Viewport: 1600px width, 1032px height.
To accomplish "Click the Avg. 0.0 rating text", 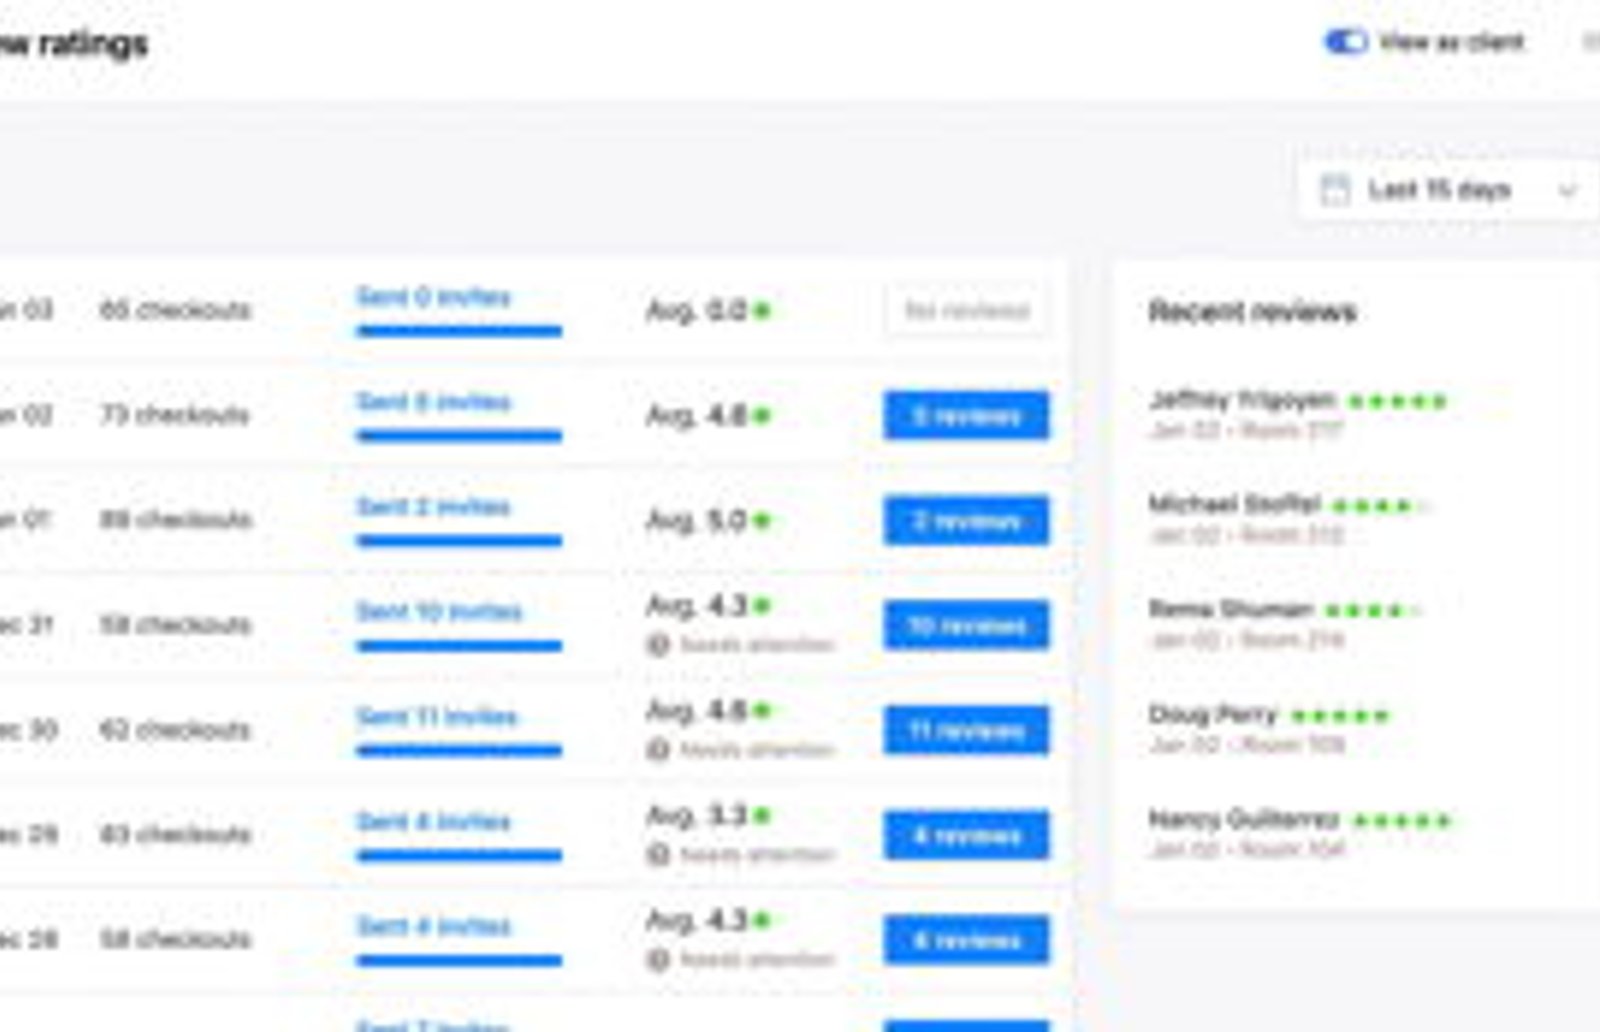I will (x=696, y=311).
